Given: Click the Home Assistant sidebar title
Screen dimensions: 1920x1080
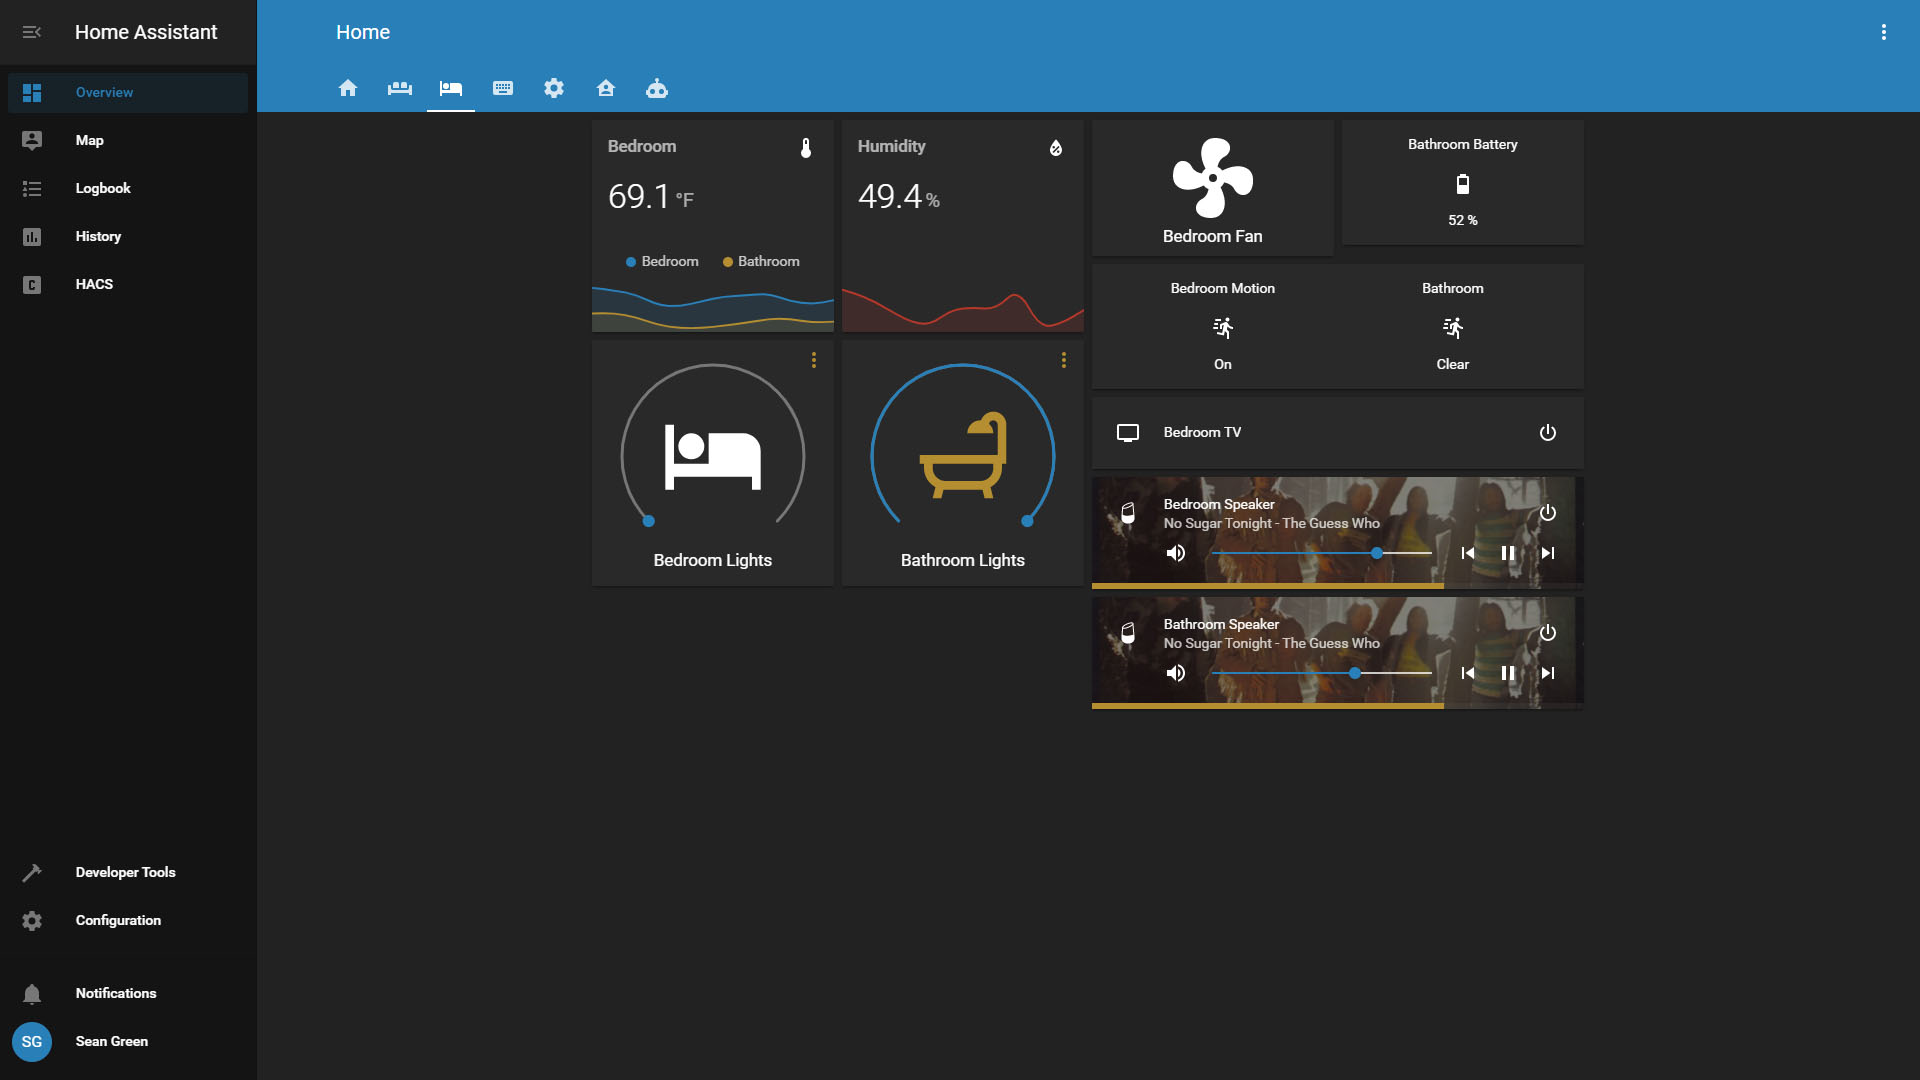Looking at the screenshot, I should click(146, 32).
